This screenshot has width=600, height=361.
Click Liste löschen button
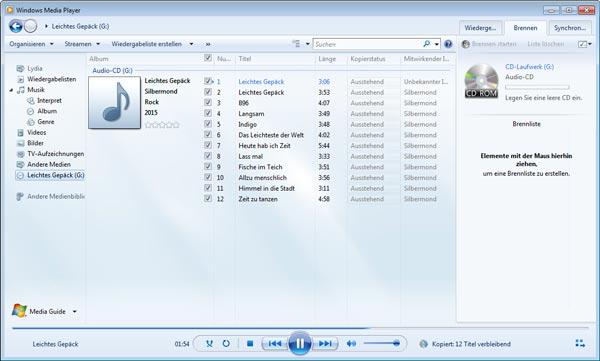(545, 44)
